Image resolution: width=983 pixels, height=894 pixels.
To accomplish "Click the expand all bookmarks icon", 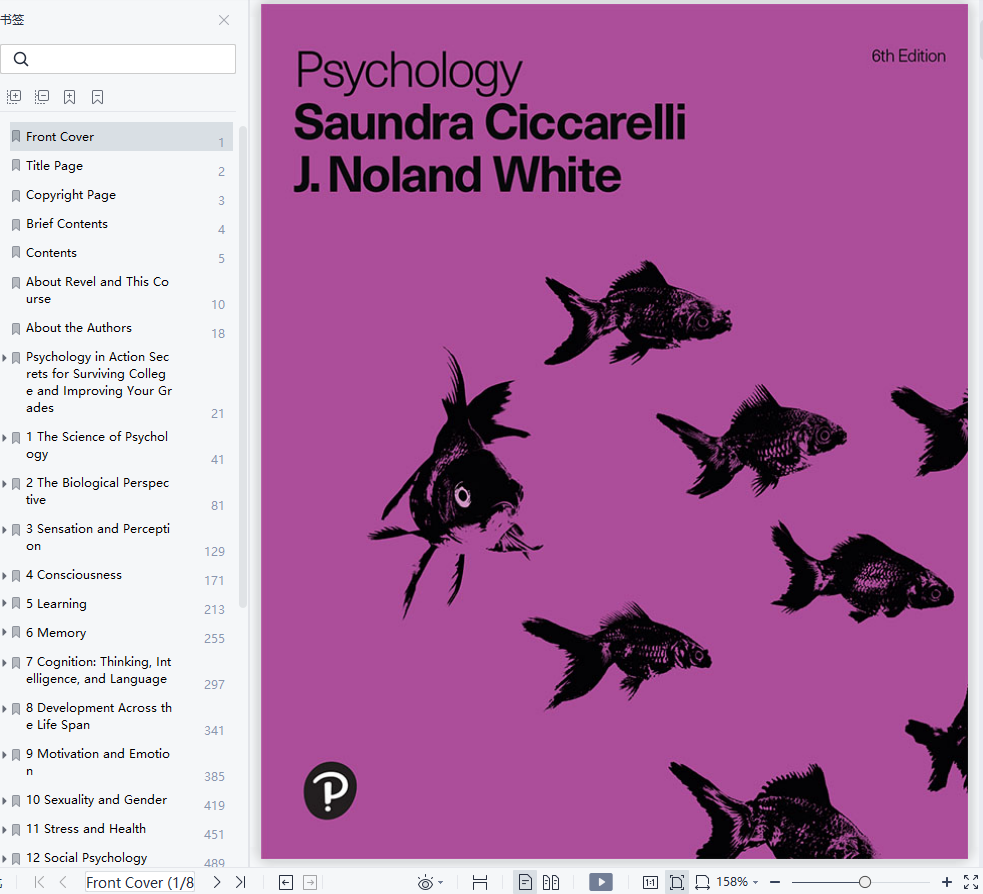I will point(14,97).
